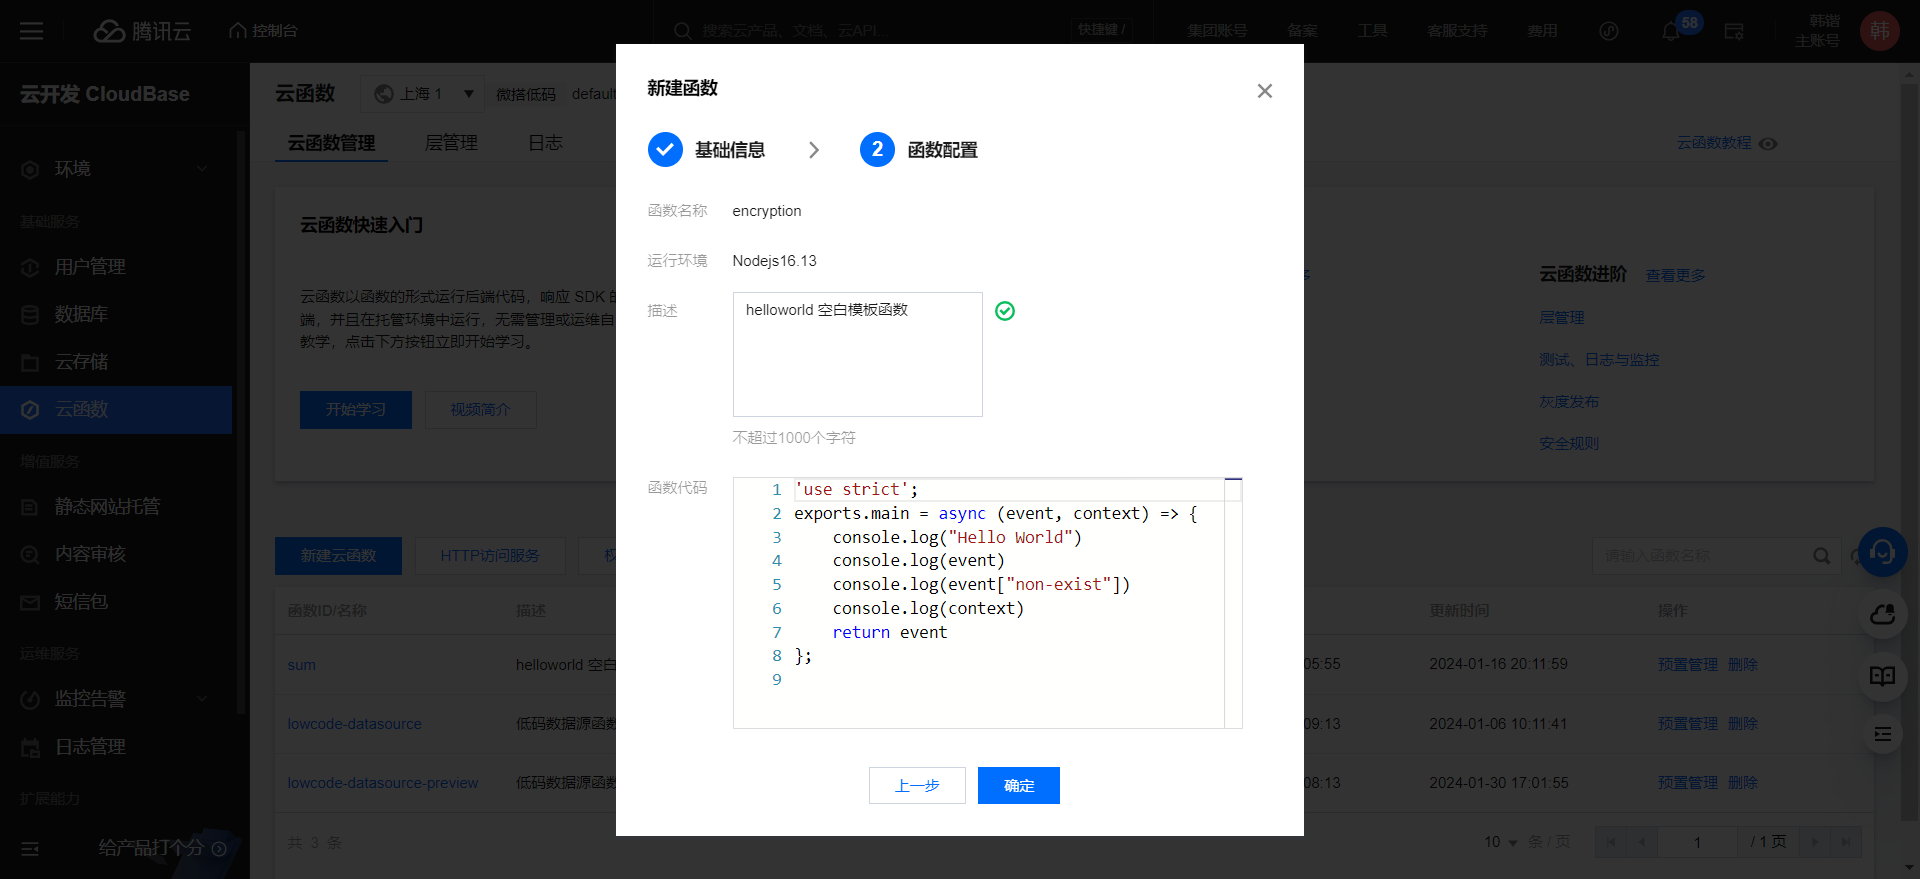Open the 灰度发布 link
1920x879 pixels.
coord(1569,402)
